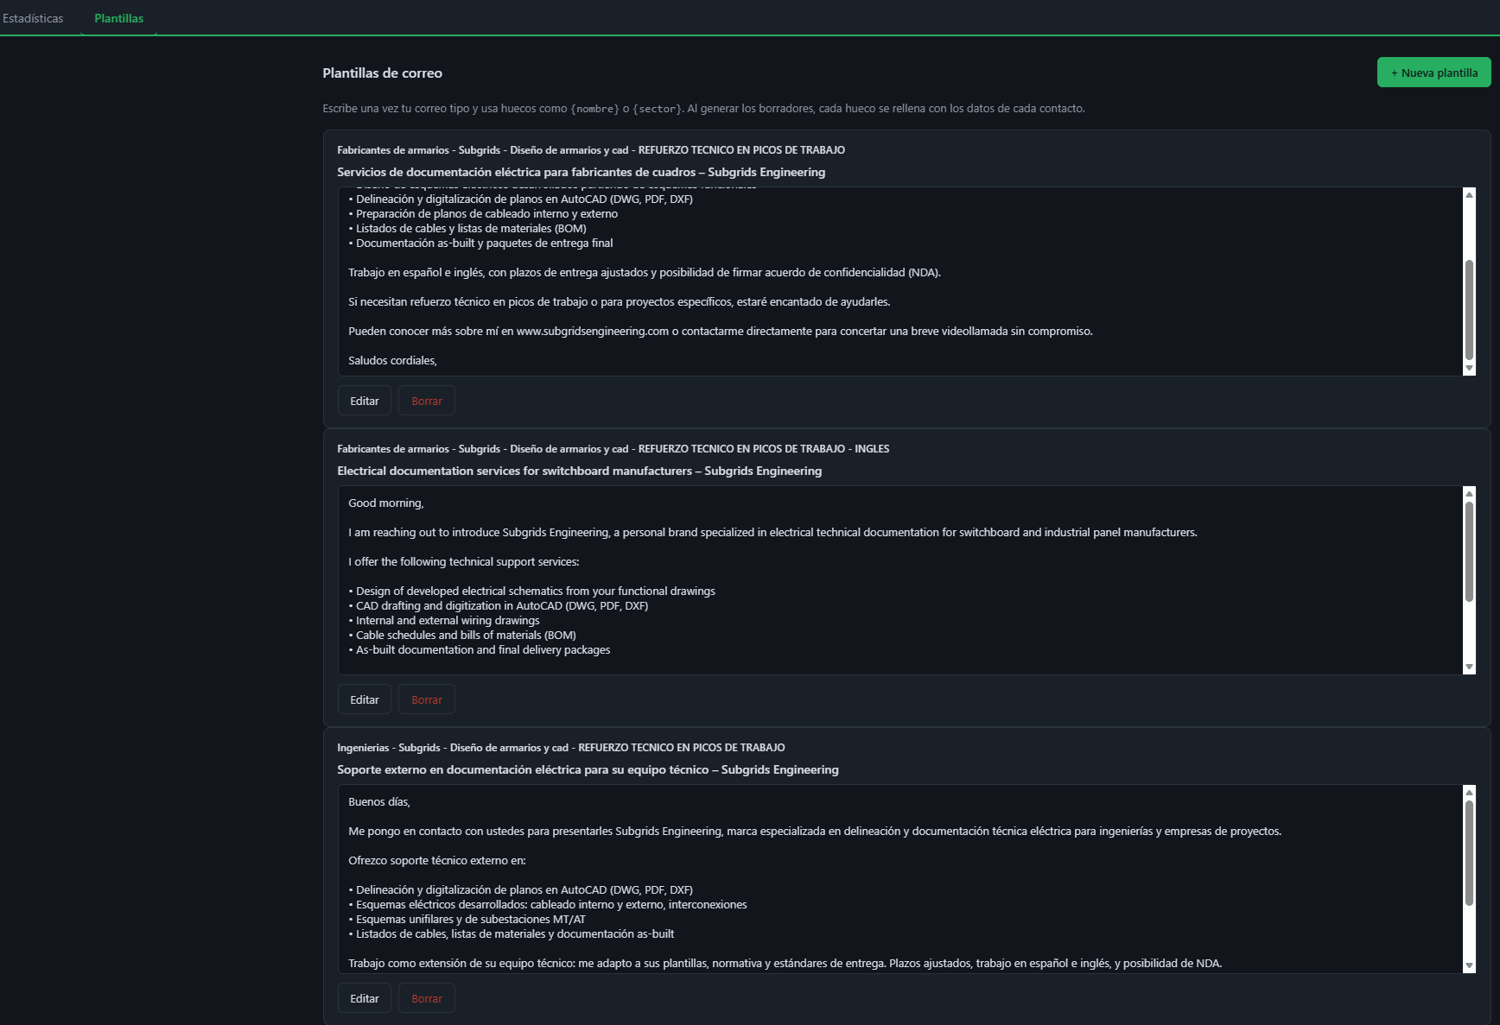
Task: Switch to the Estadísticas tab
Action: 33,18
